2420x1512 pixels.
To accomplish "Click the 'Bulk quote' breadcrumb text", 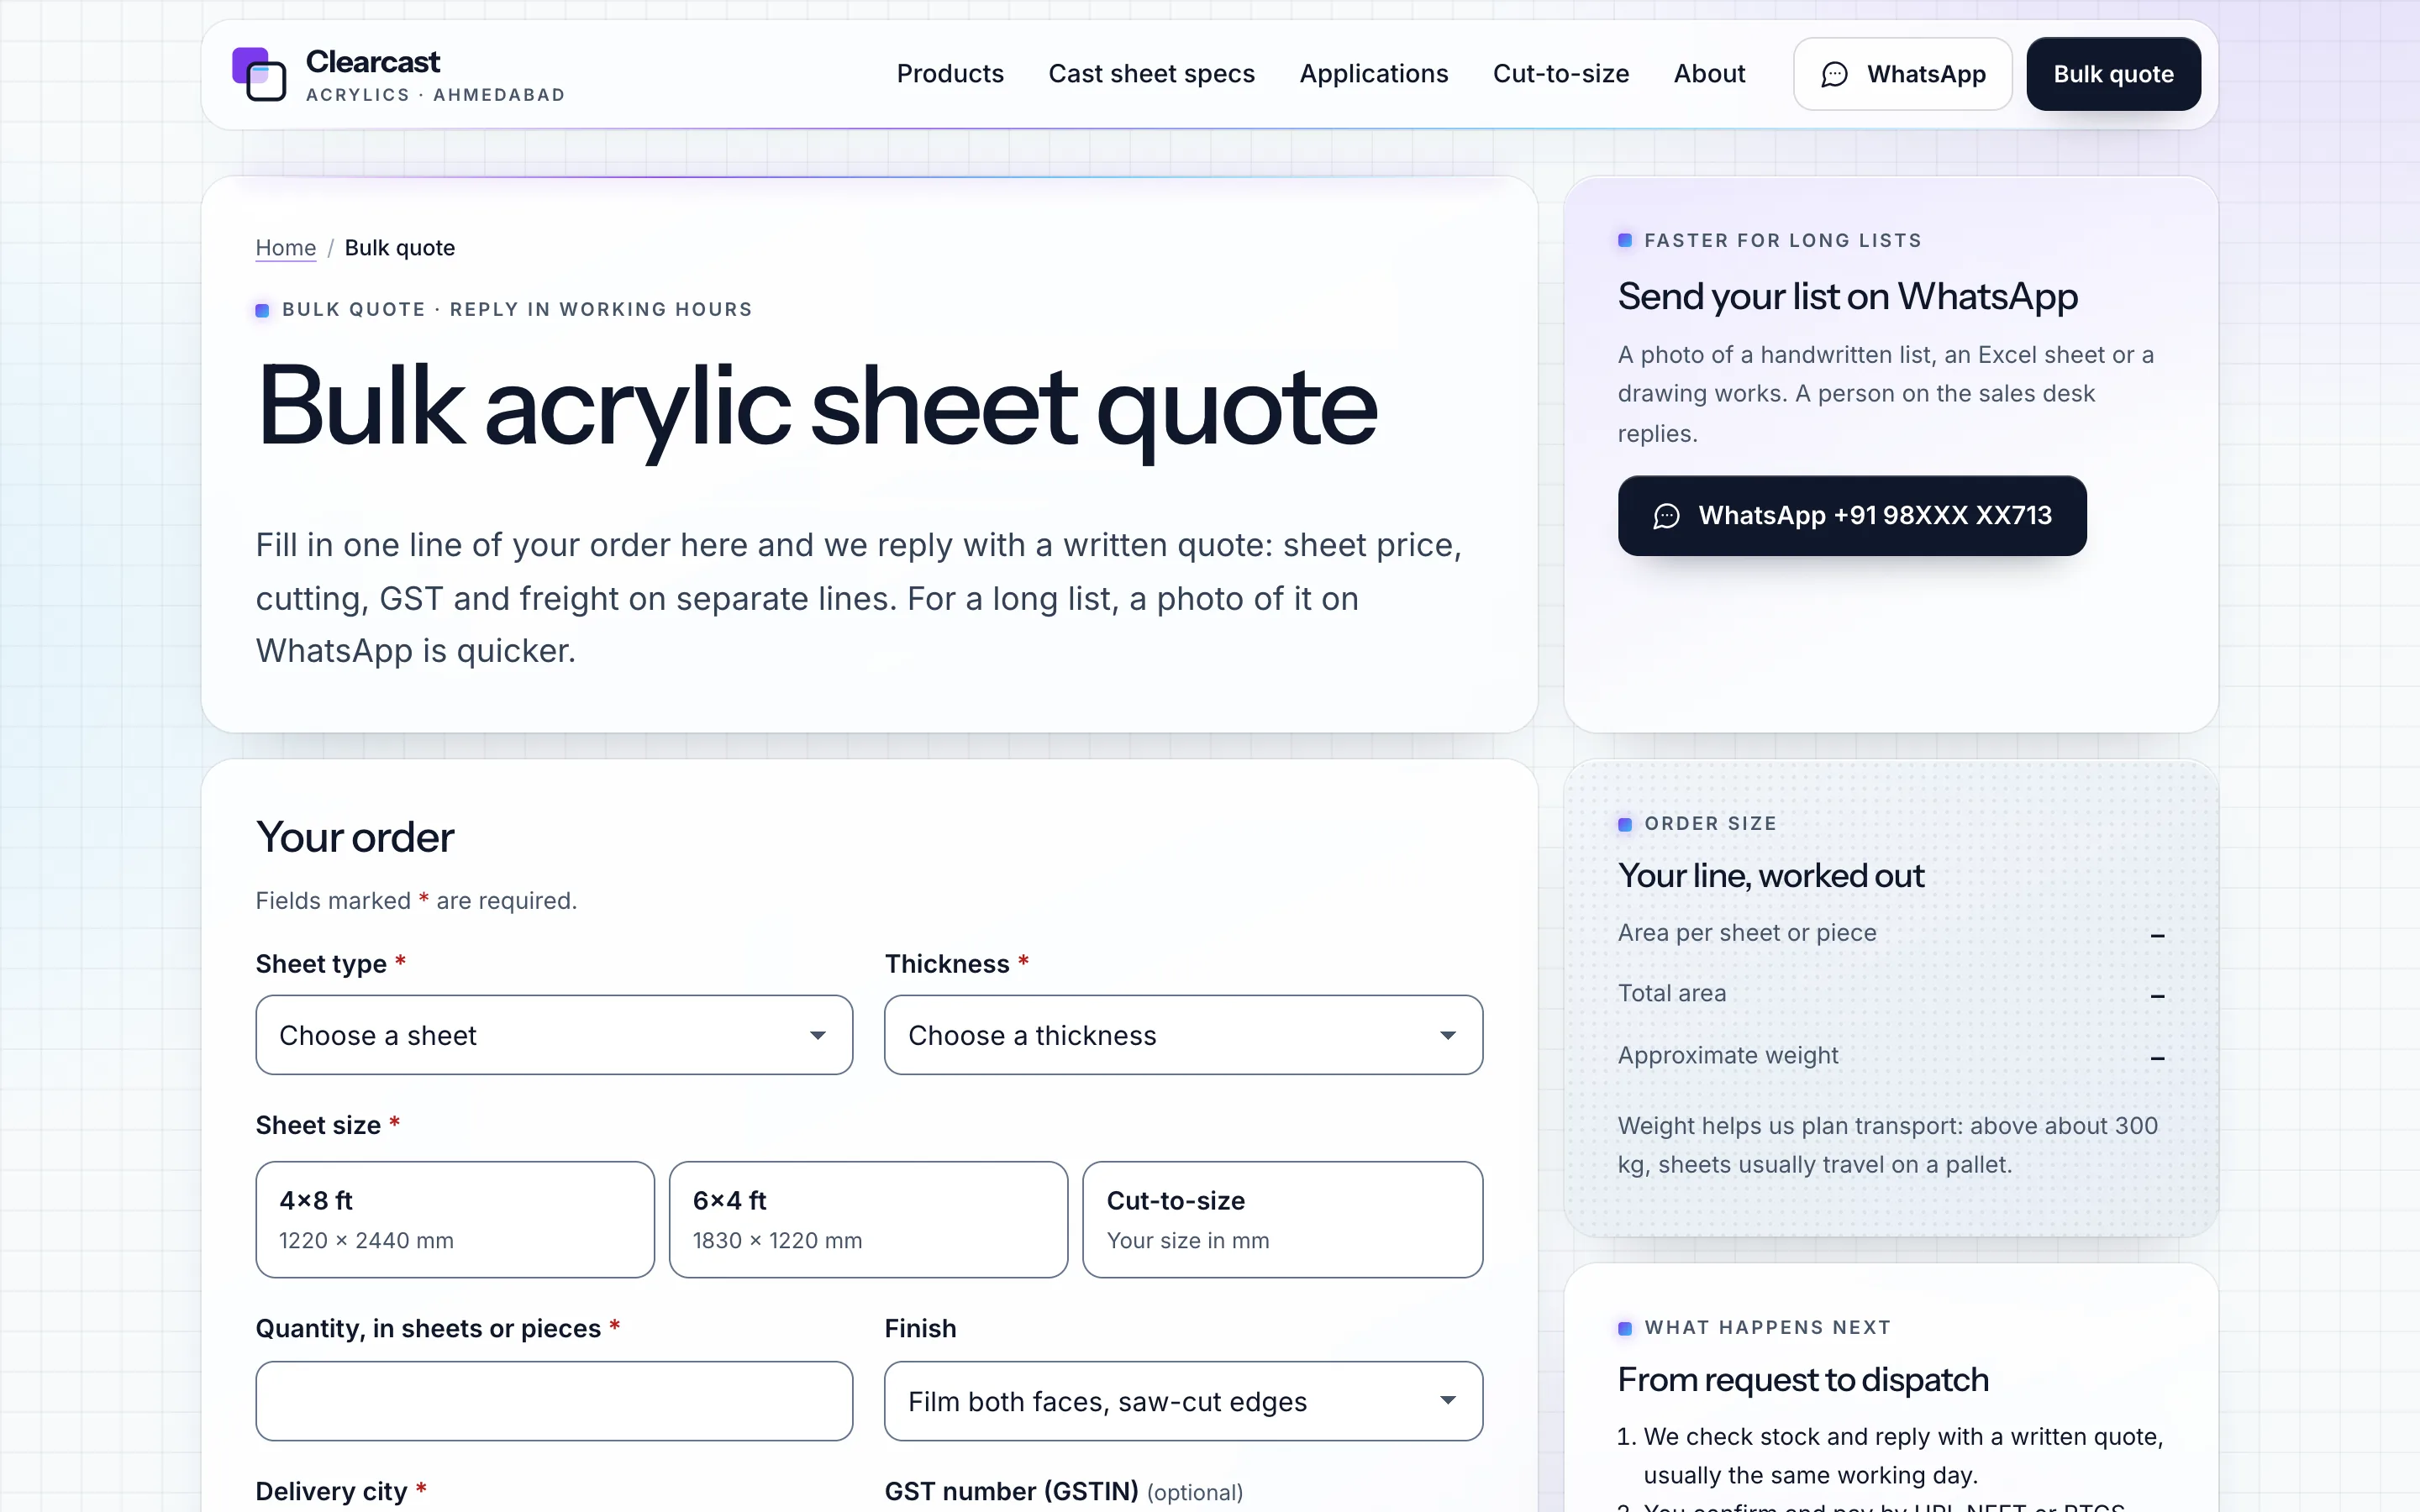I will pyautogui.click(x=400, y=248).
